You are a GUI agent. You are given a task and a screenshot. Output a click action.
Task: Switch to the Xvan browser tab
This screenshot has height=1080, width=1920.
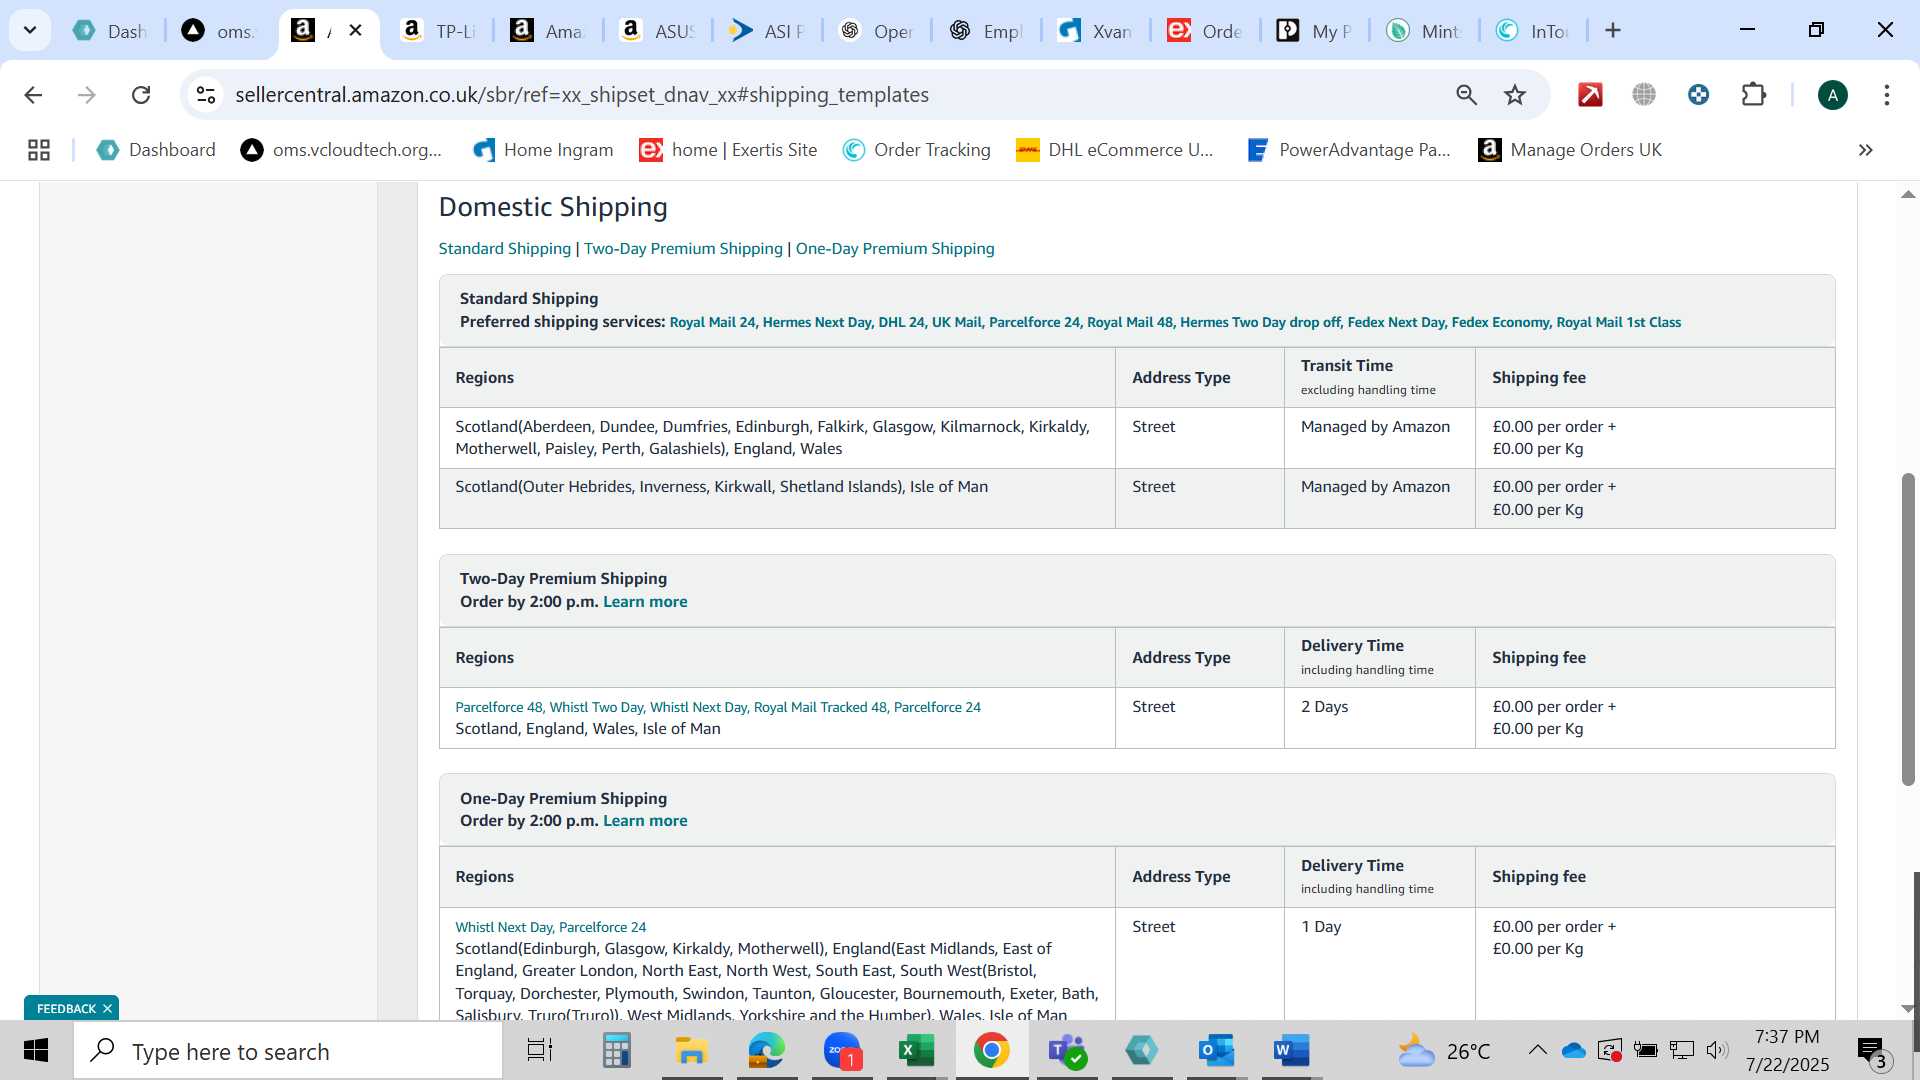coord(1095,31)
